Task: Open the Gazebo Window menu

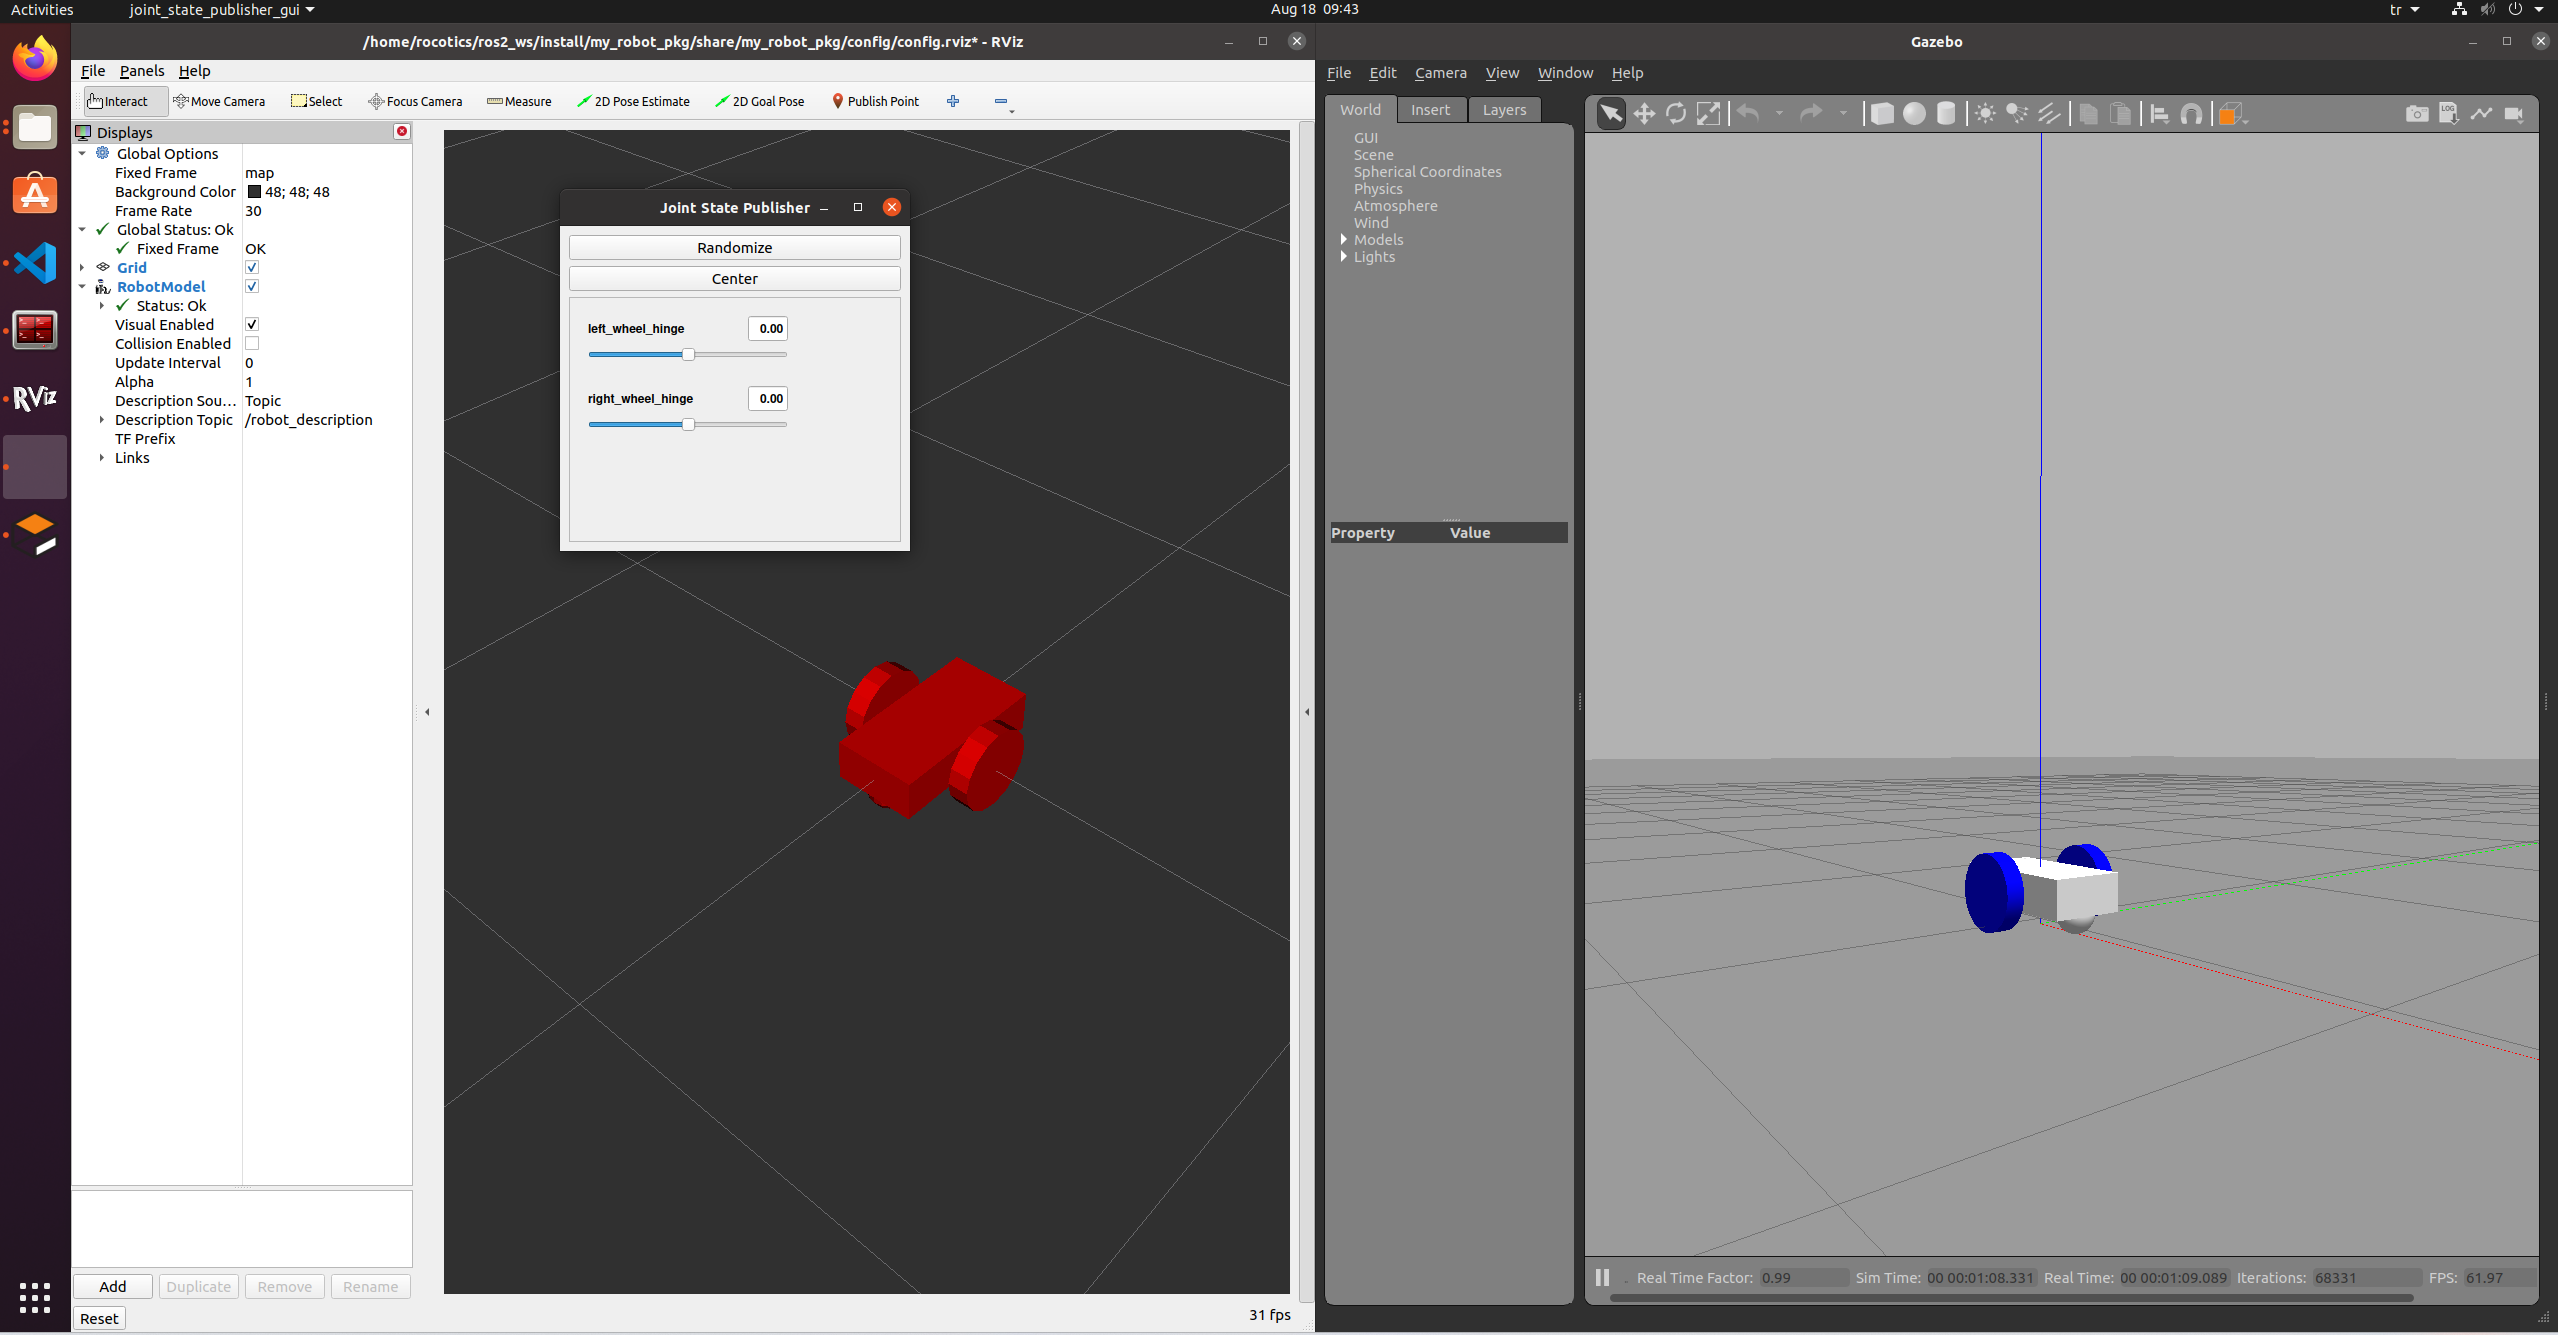Action: (1565, 73)
